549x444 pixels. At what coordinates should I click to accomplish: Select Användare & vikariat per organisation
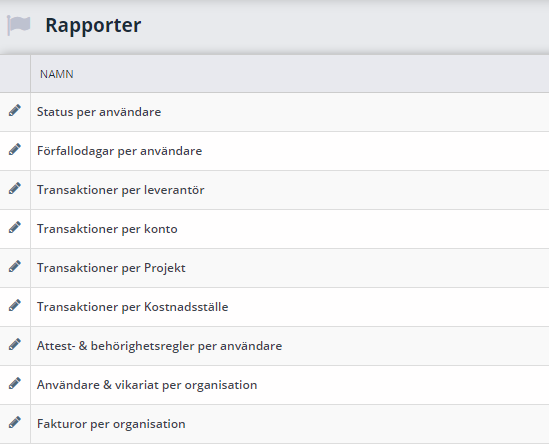coord(147,385)
